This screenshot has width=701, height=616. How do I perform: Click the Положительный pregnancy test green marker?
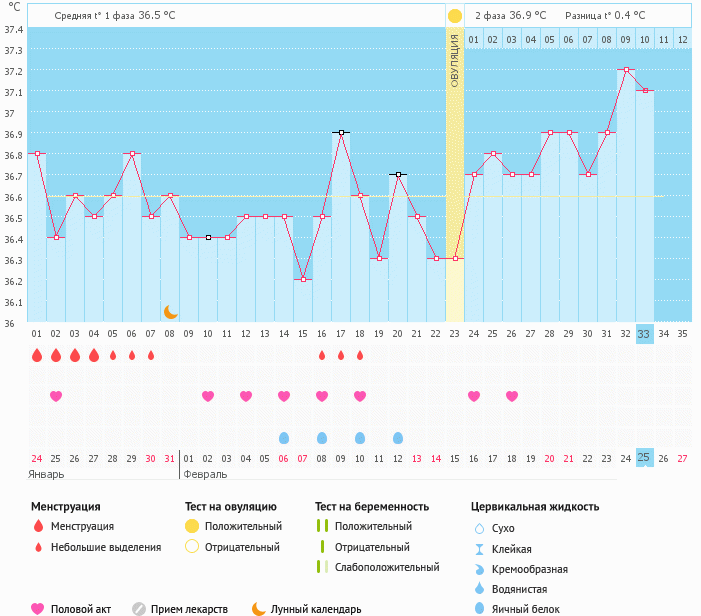click(322, 526)
